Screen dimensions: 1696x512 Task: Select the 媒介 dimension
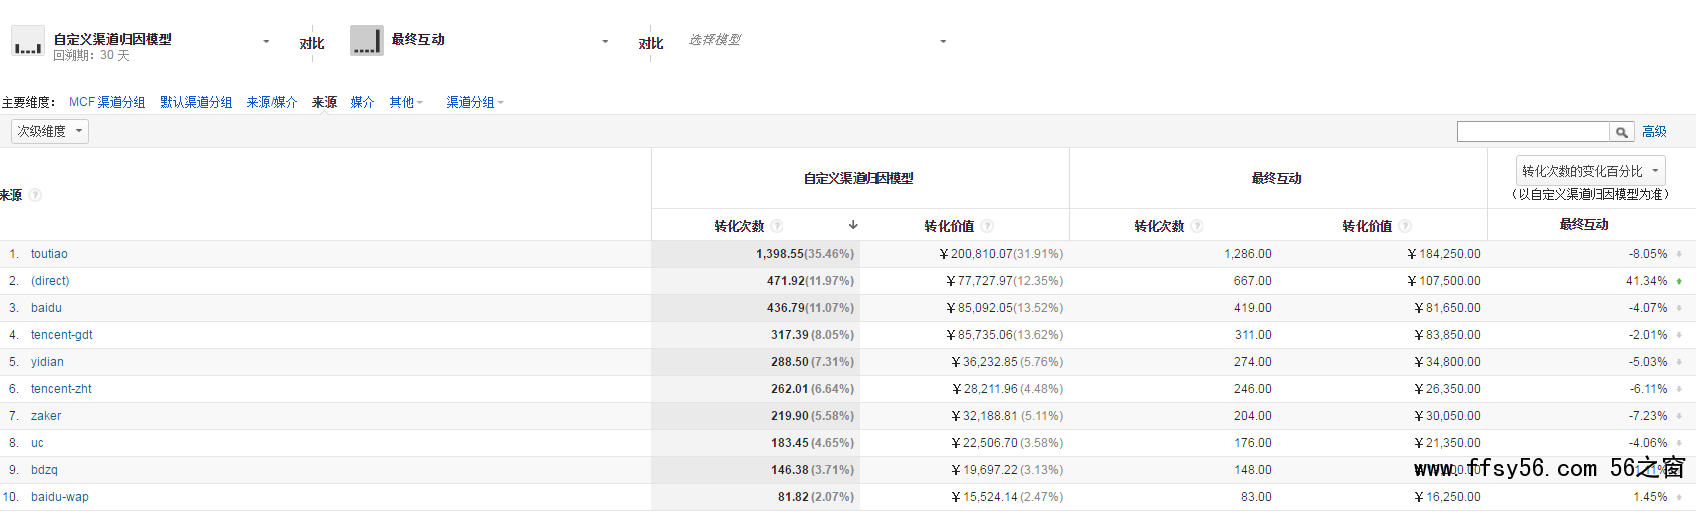coord(362,102)
